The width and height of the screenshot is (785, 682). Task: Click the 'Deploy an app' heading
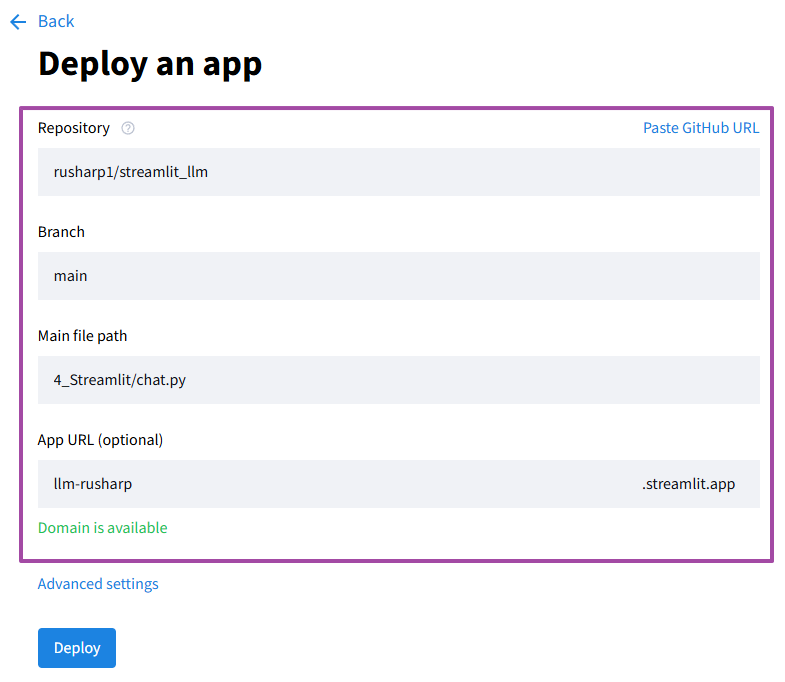[150, 65]
